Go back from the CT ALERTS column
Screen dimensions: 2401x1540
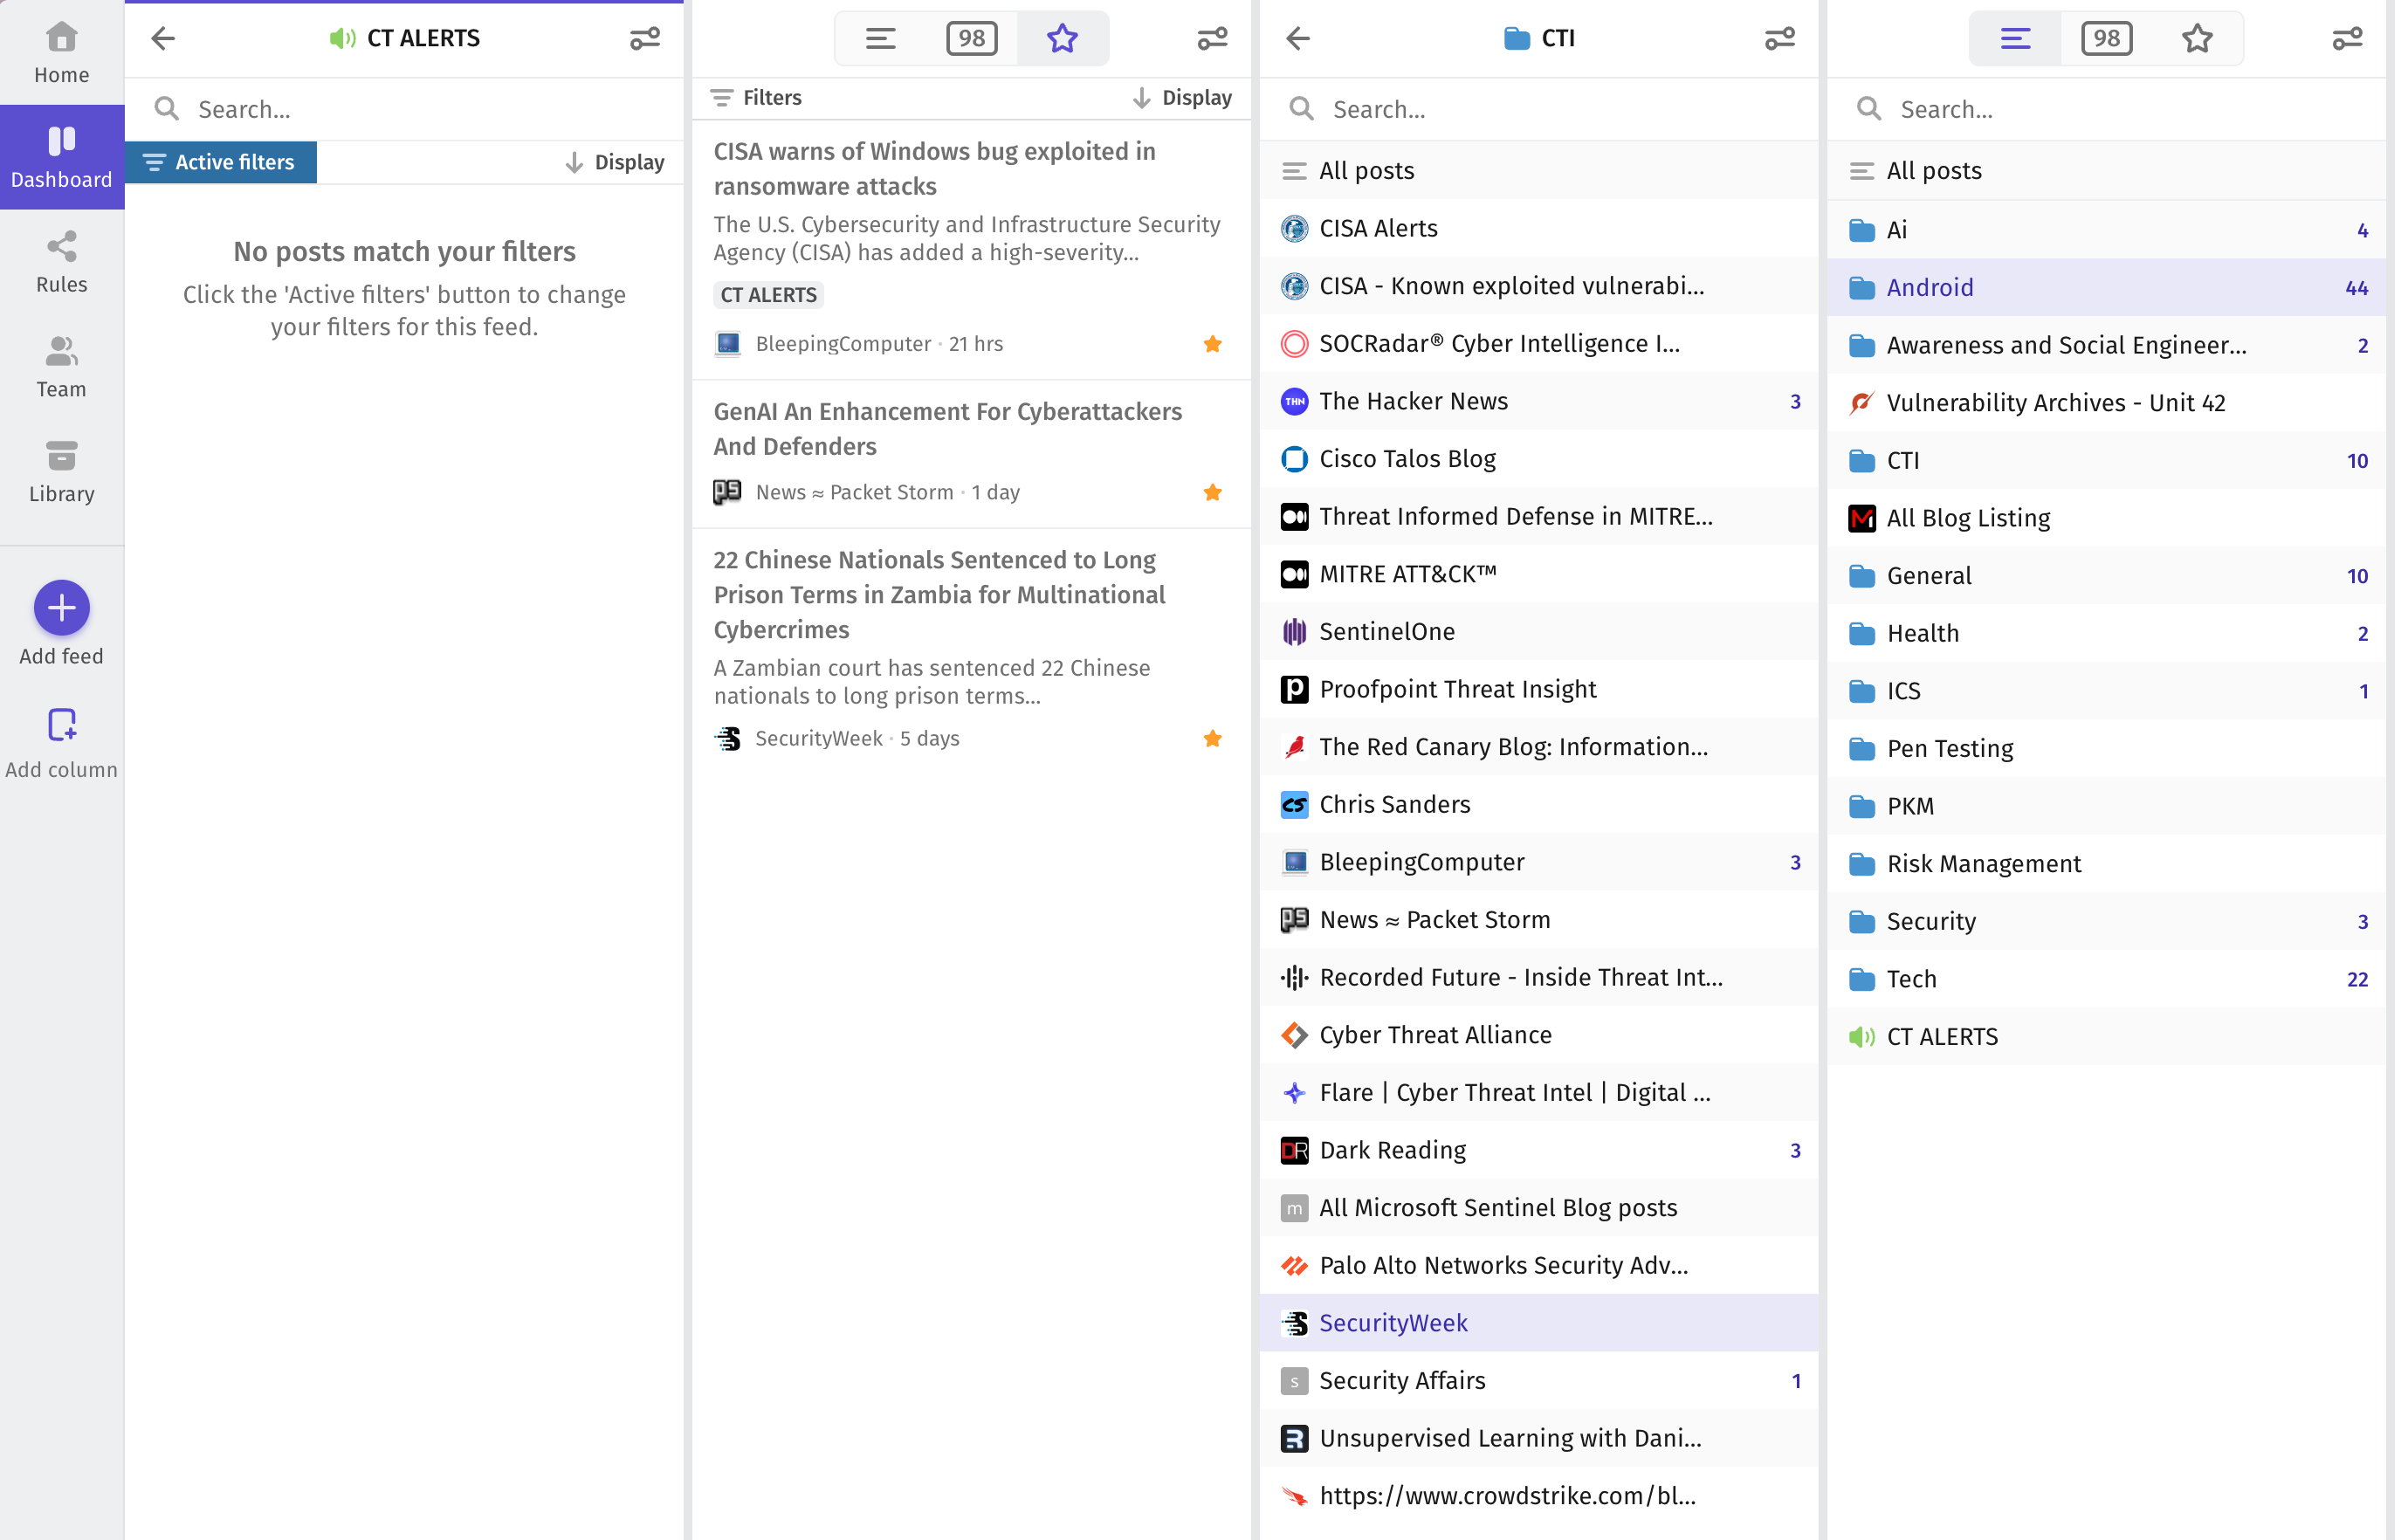(163, 38)
